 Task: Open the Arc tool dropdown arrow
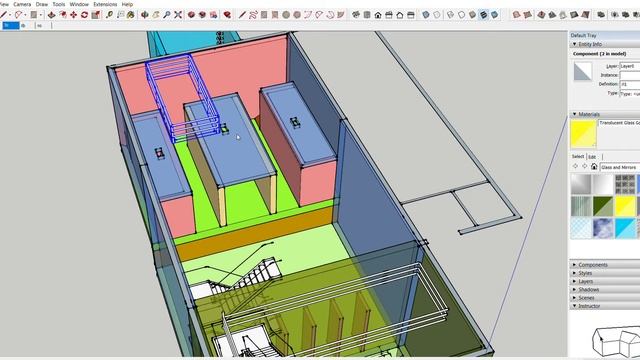[25, 15]
